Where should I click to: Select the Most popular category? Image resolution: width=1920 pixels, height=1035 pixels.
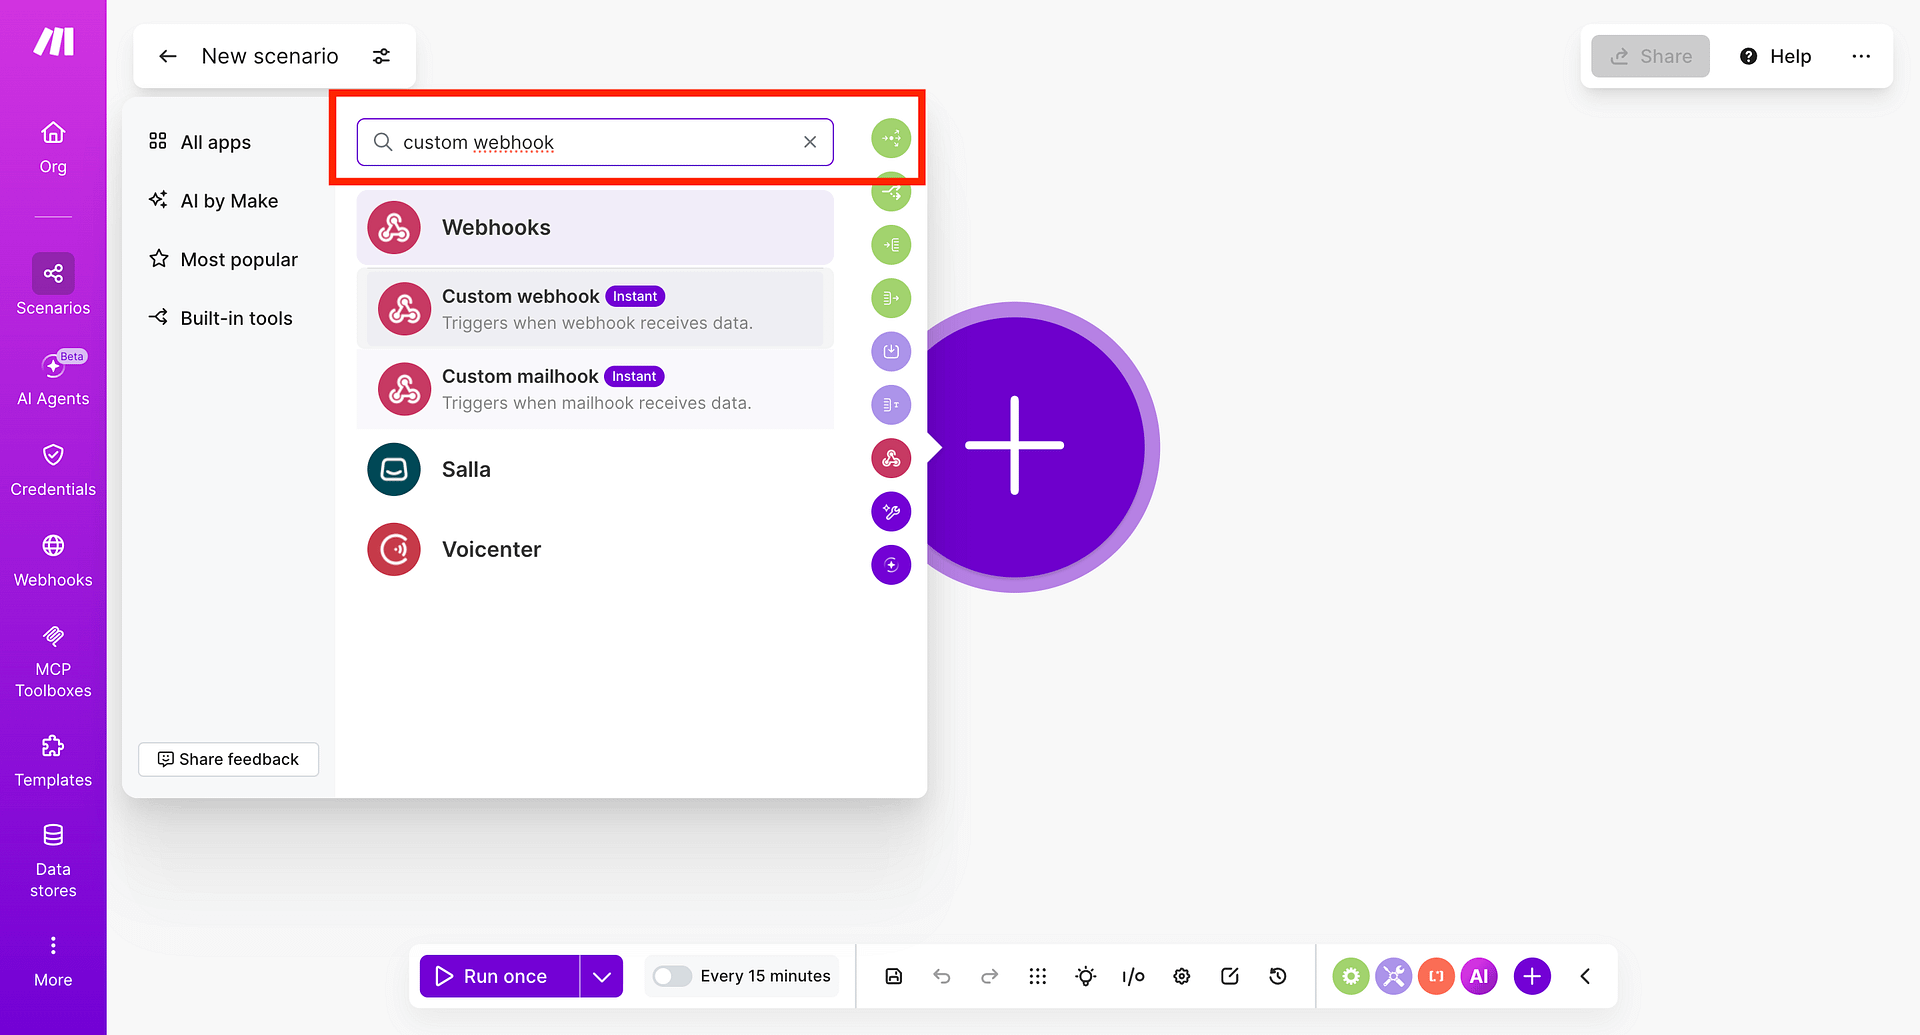tap(223, 260)
